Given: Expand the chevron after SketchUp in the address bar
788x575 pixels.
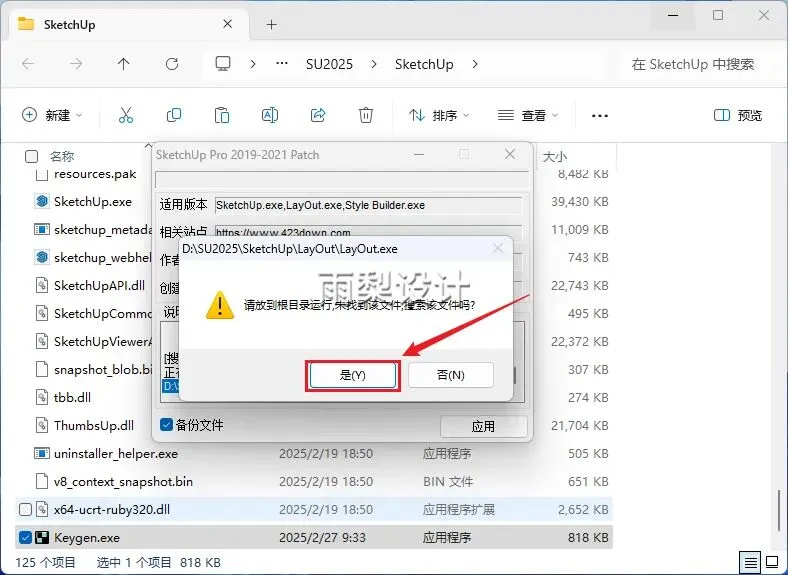Looking at the screenshot, I should click(475, 64).
